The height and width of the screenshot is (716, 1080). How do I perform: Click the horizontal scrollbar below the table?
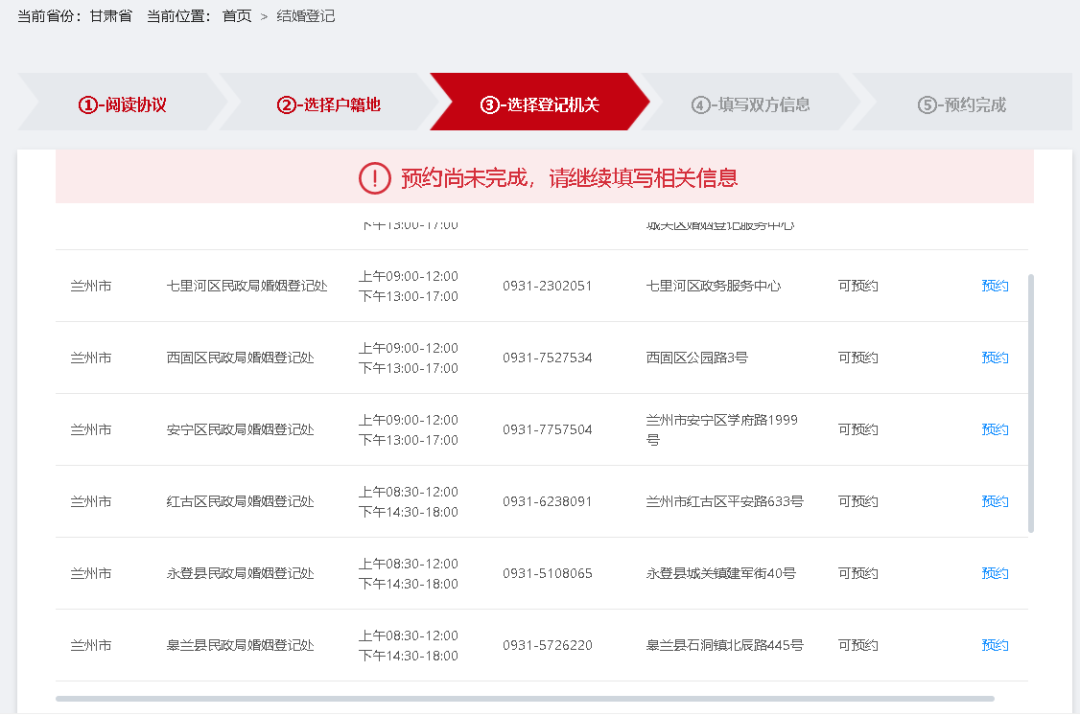coord(525,698)
